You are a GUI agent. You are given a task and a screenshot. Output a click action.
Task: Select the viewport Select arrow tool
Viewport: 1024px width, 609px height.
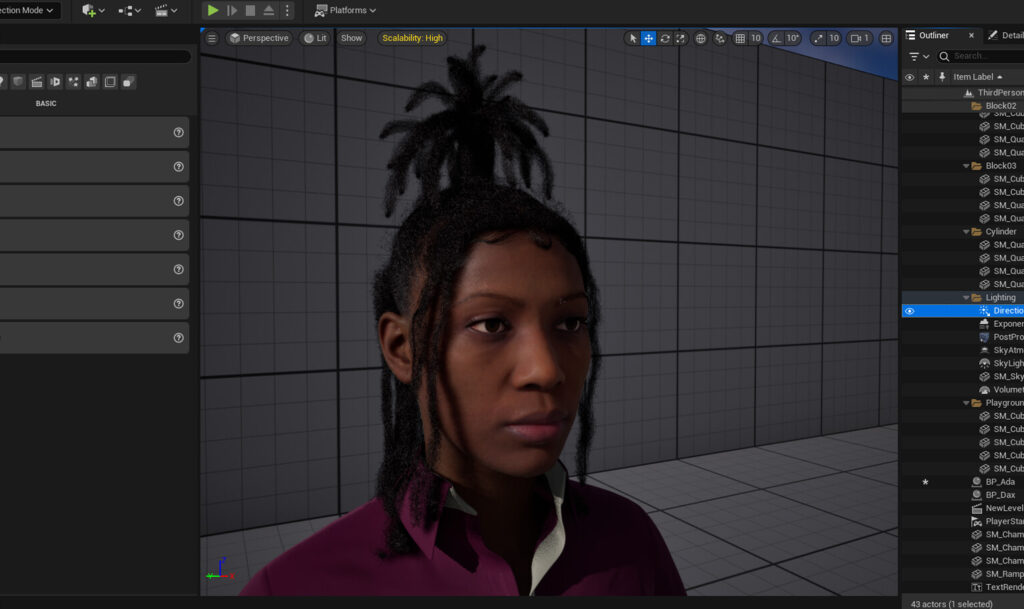click(x=633, y=37)
